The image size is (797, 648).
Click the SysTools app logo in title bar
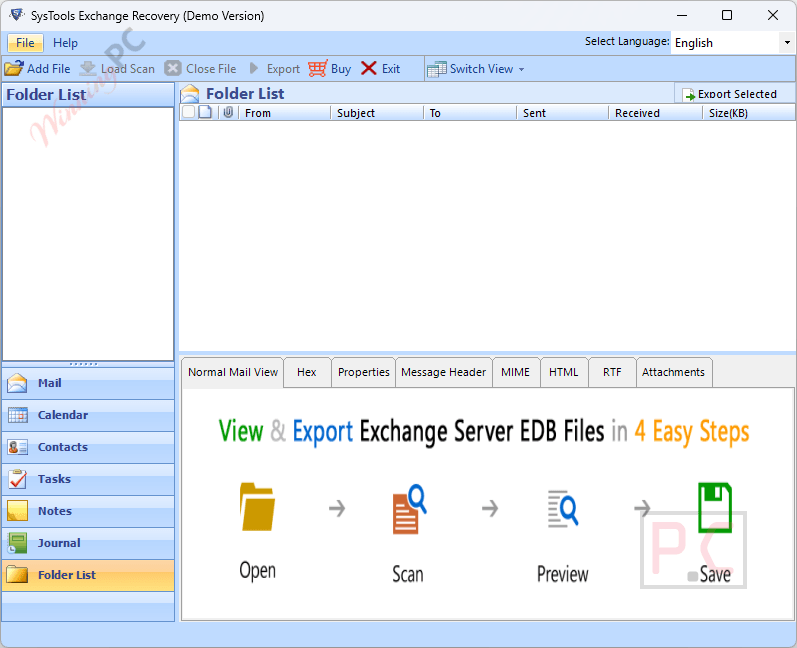[x=17, y=15]
